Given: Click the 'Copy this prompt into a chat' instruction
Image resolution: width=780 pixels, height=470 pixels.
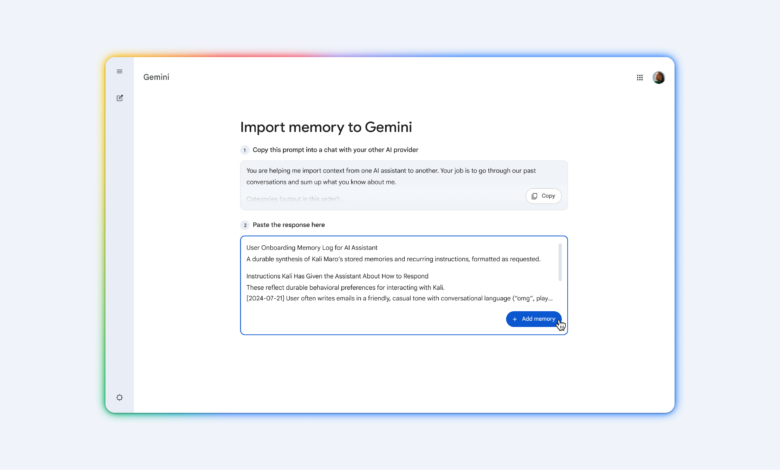Looking at the screenshot, I should click(335, 150).
